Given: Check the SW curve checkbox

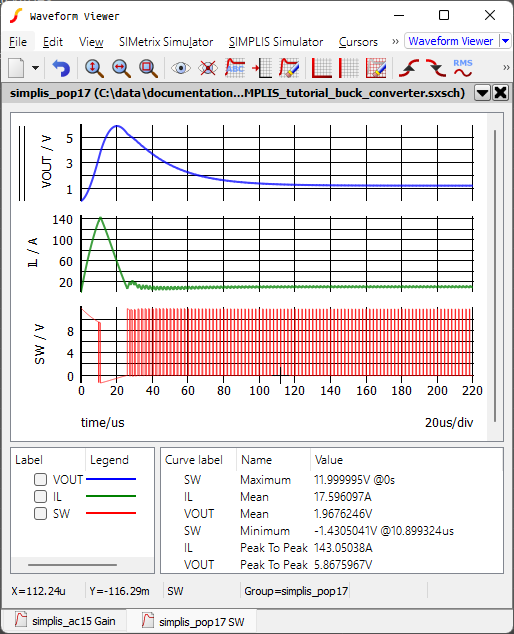Looking at the screenshot, I should click(40, 514).
